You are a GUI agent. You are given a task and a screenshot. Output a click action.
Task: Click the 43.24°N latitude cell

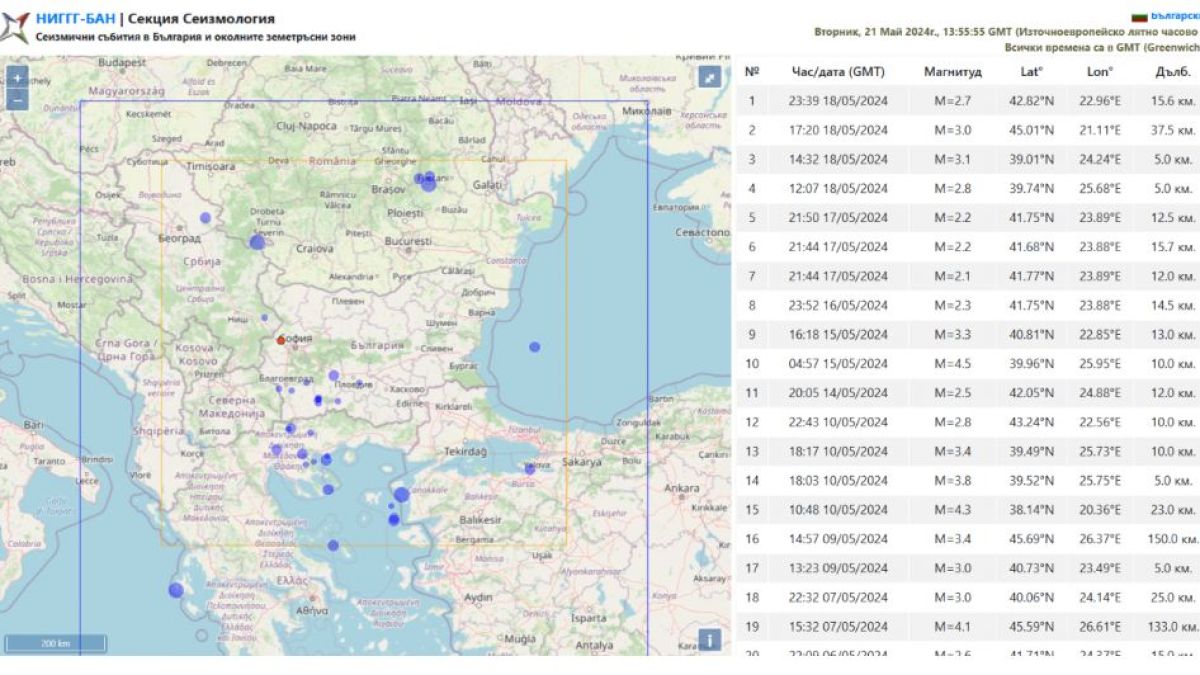point(1032,422)
